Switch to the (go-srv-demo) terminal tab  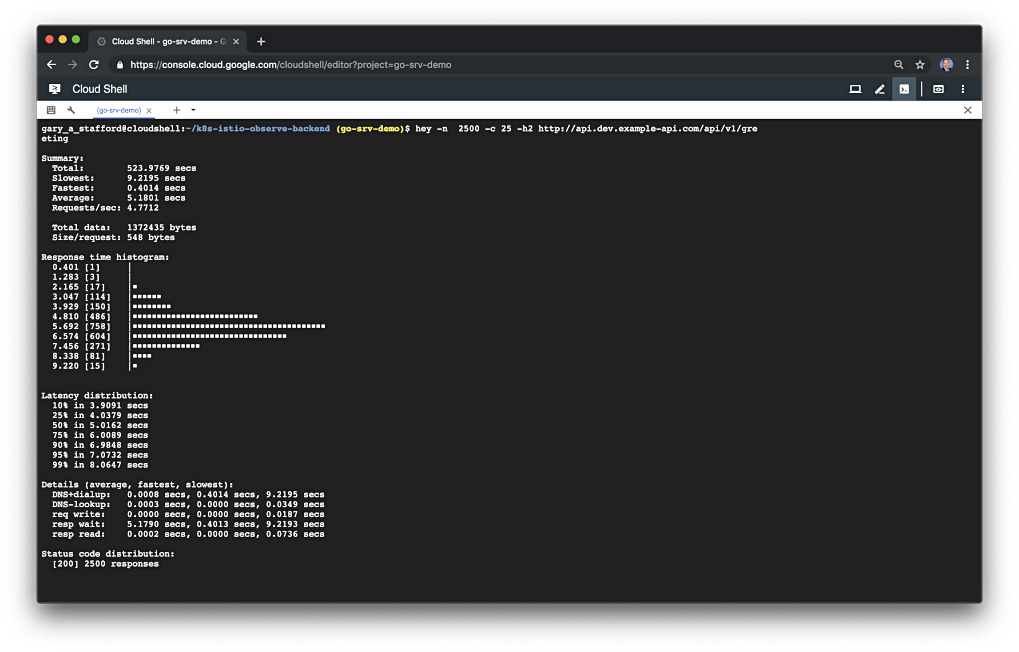tap(118, 110)
